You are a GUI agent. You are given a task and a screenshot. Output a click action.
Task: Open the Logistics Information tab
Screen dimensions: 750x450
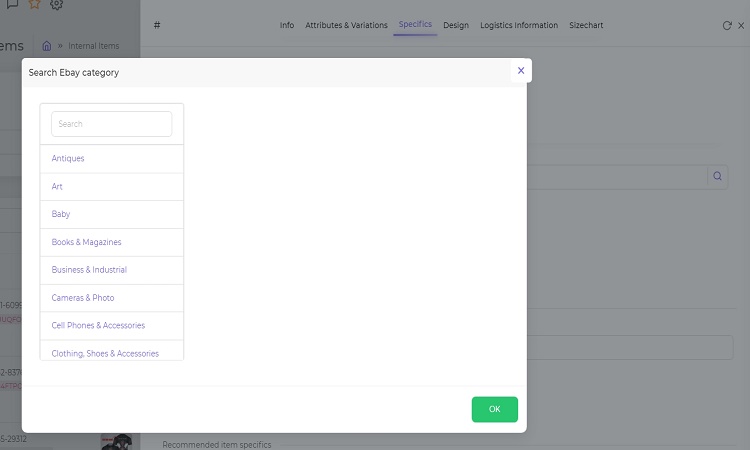(x=519, y=25)
